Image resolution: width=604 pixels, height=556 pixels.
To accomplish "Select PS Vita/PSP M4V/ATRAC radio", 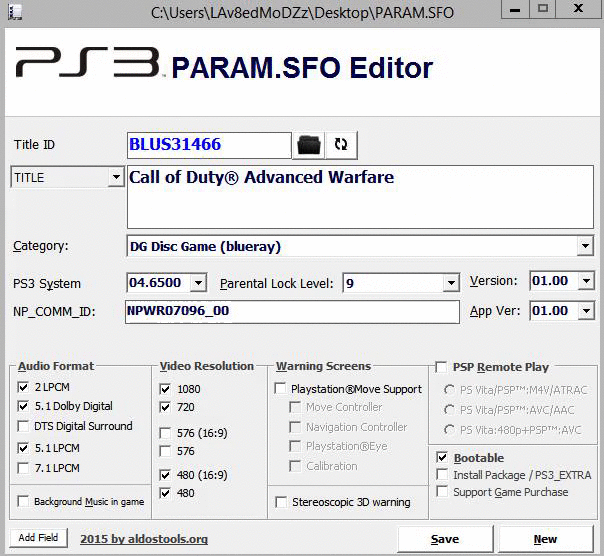I will pyautogui.click(x=449, y=390).
